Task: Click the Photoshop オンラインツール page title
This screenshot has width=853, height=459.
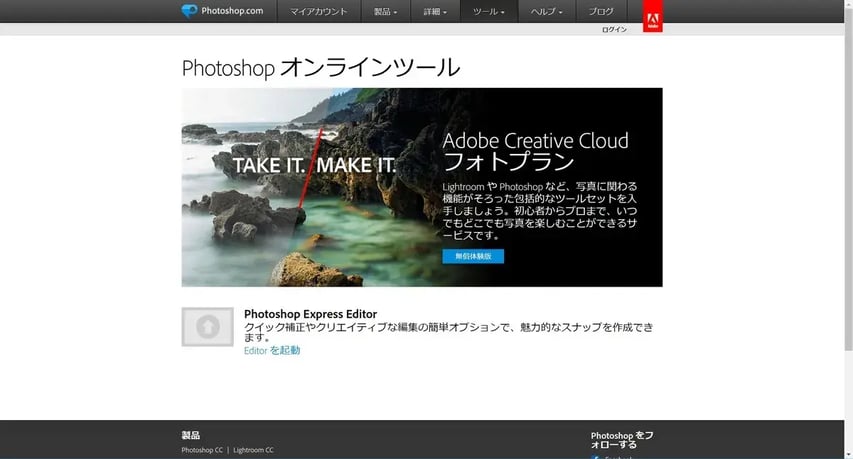Action: click(x=321, y=68)
